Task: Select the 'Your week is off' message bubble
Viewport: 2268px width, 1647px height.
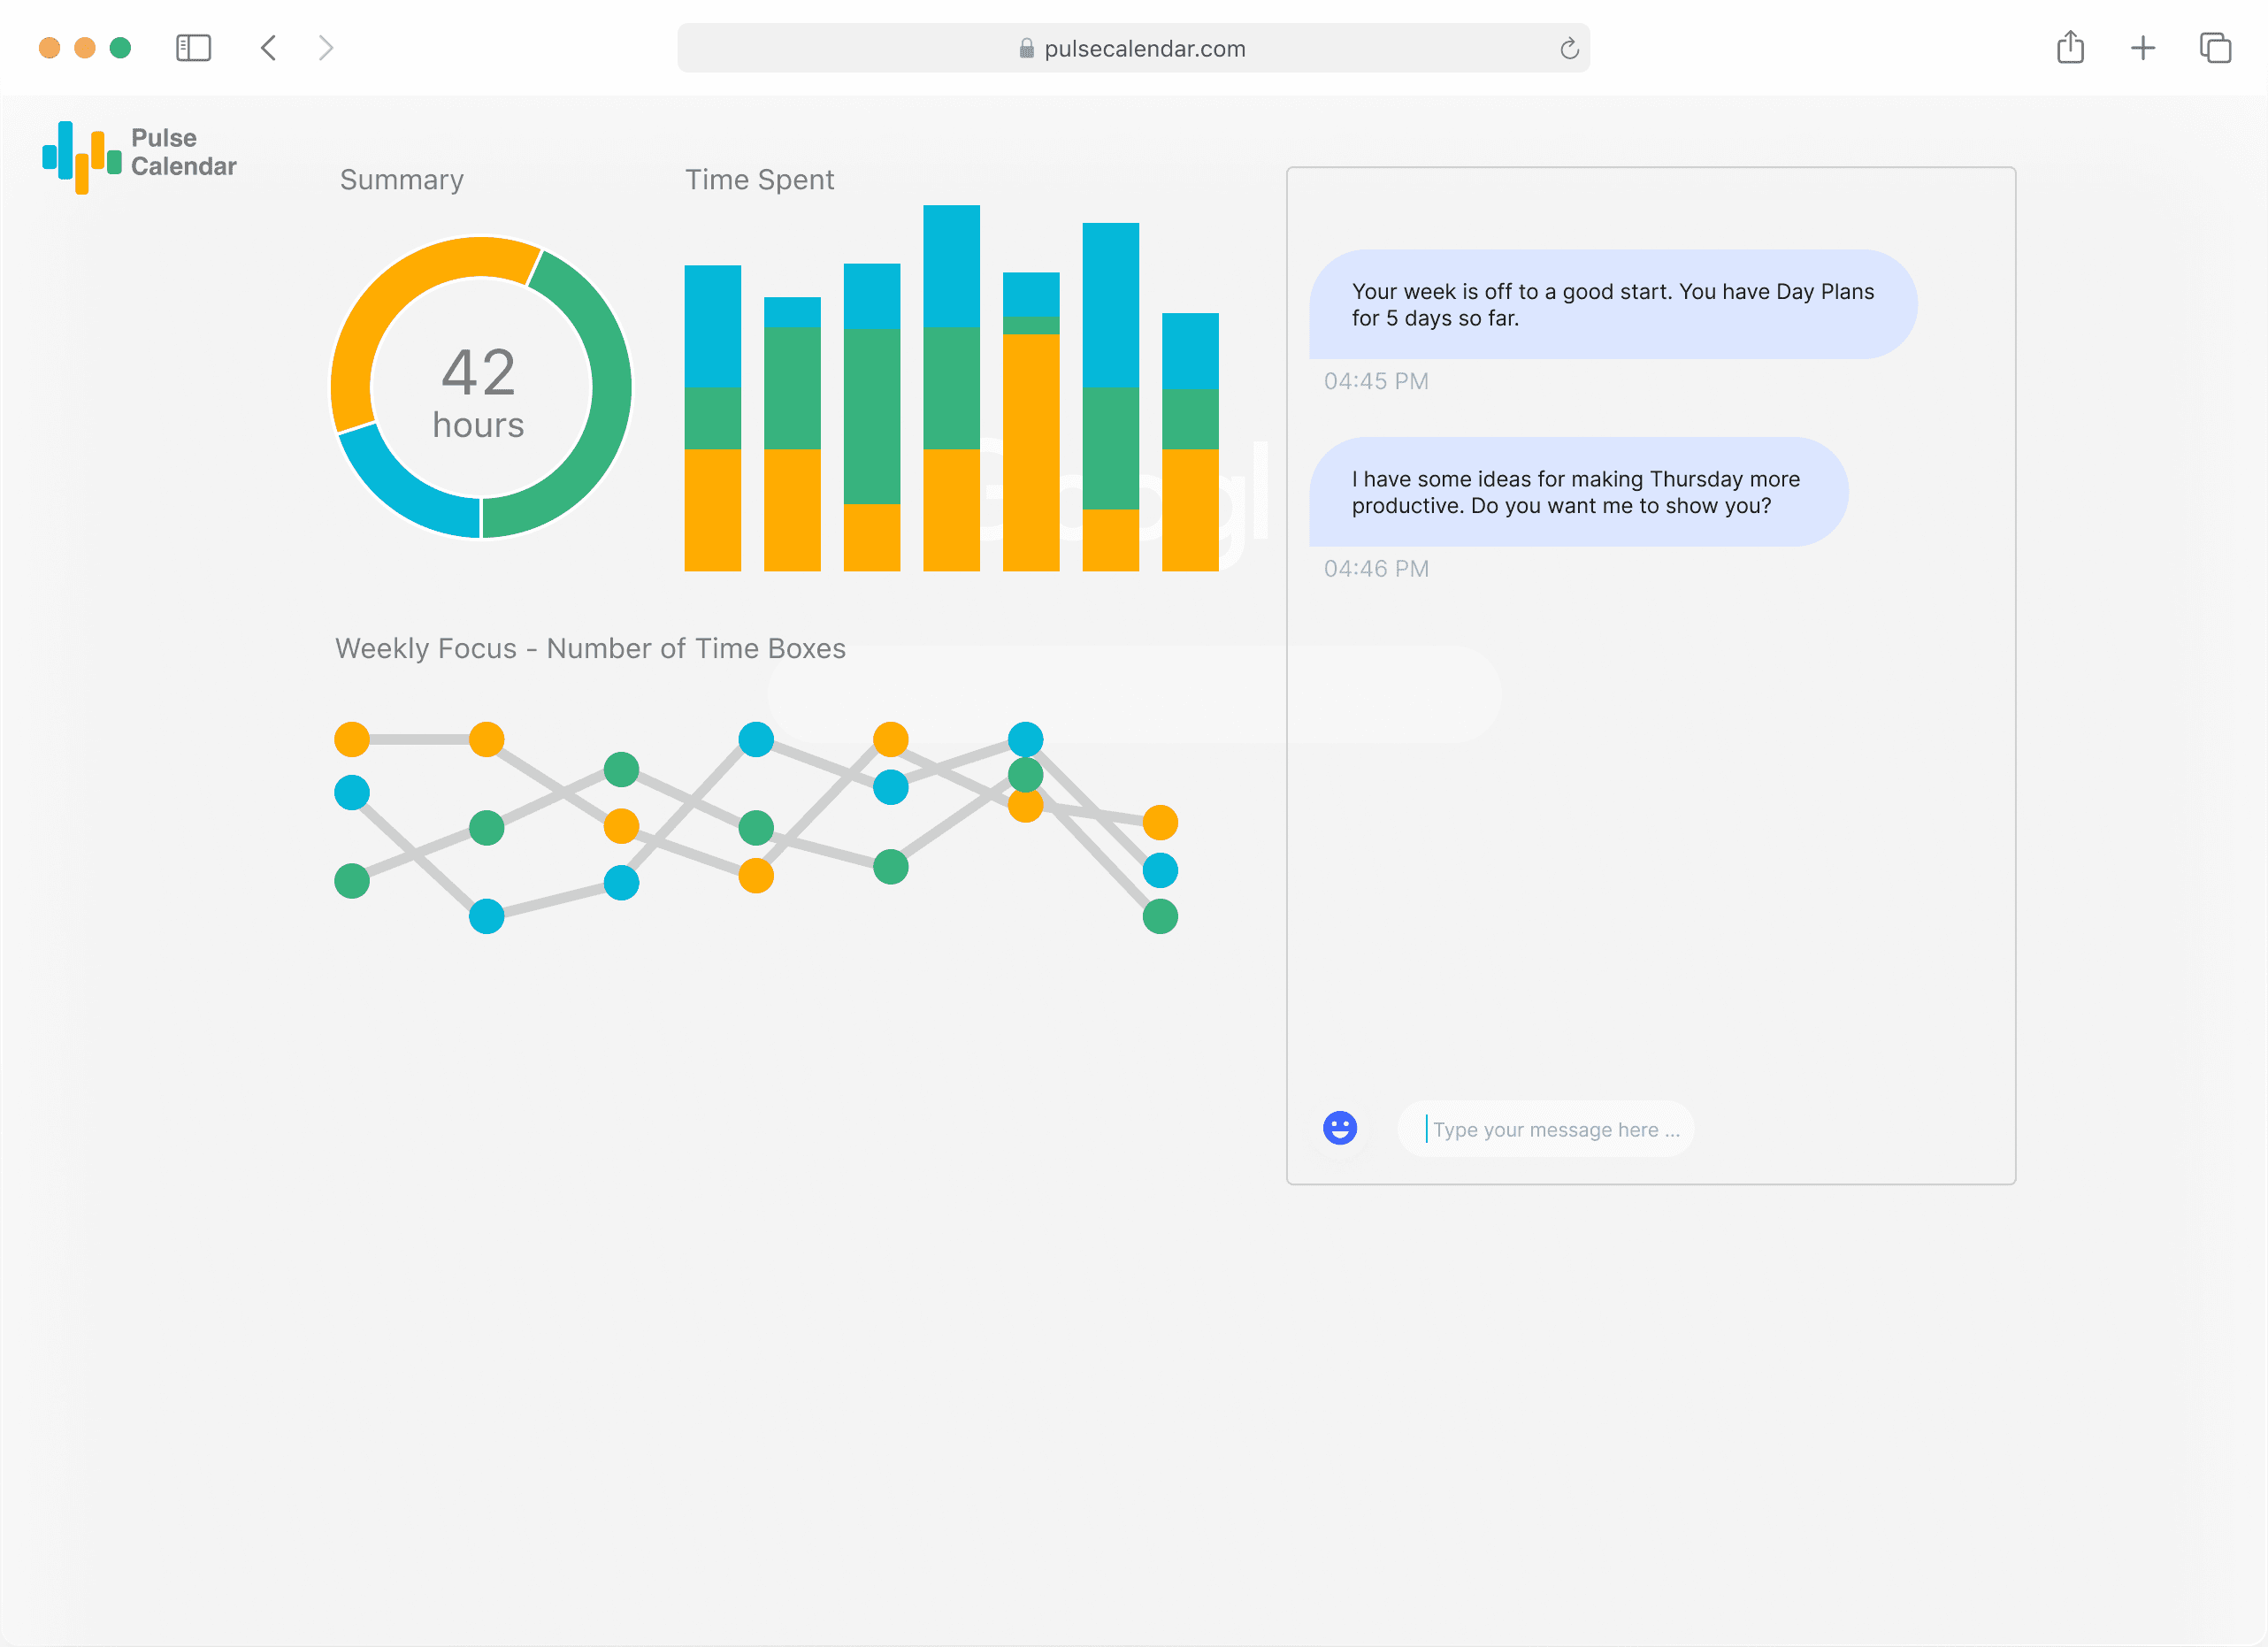Action: click(x=1611, y=304)
